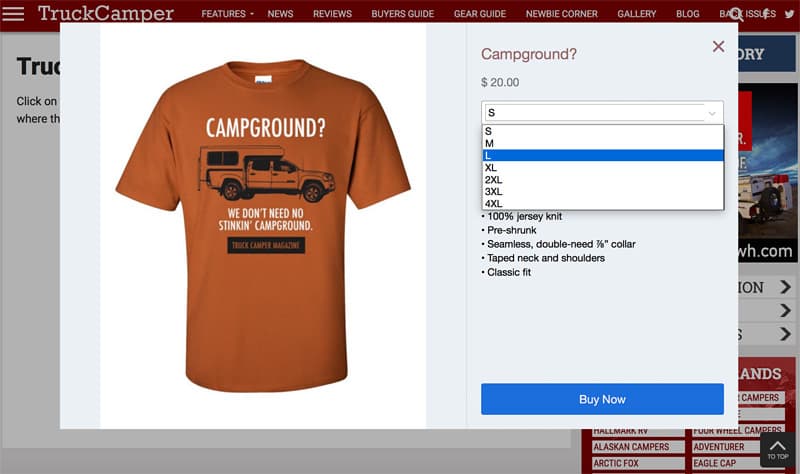Open the Twitter bird icon
The width and height of the screenshot is (800, 474).
pyautogui.click(x=789, y=14)
